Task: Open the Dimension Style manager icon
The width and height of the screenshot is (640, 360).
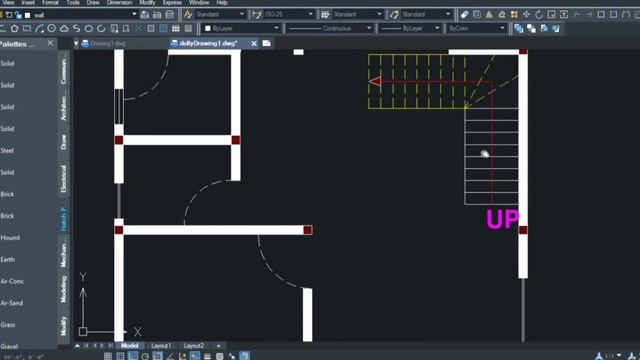Action: [x=257, y=15]
